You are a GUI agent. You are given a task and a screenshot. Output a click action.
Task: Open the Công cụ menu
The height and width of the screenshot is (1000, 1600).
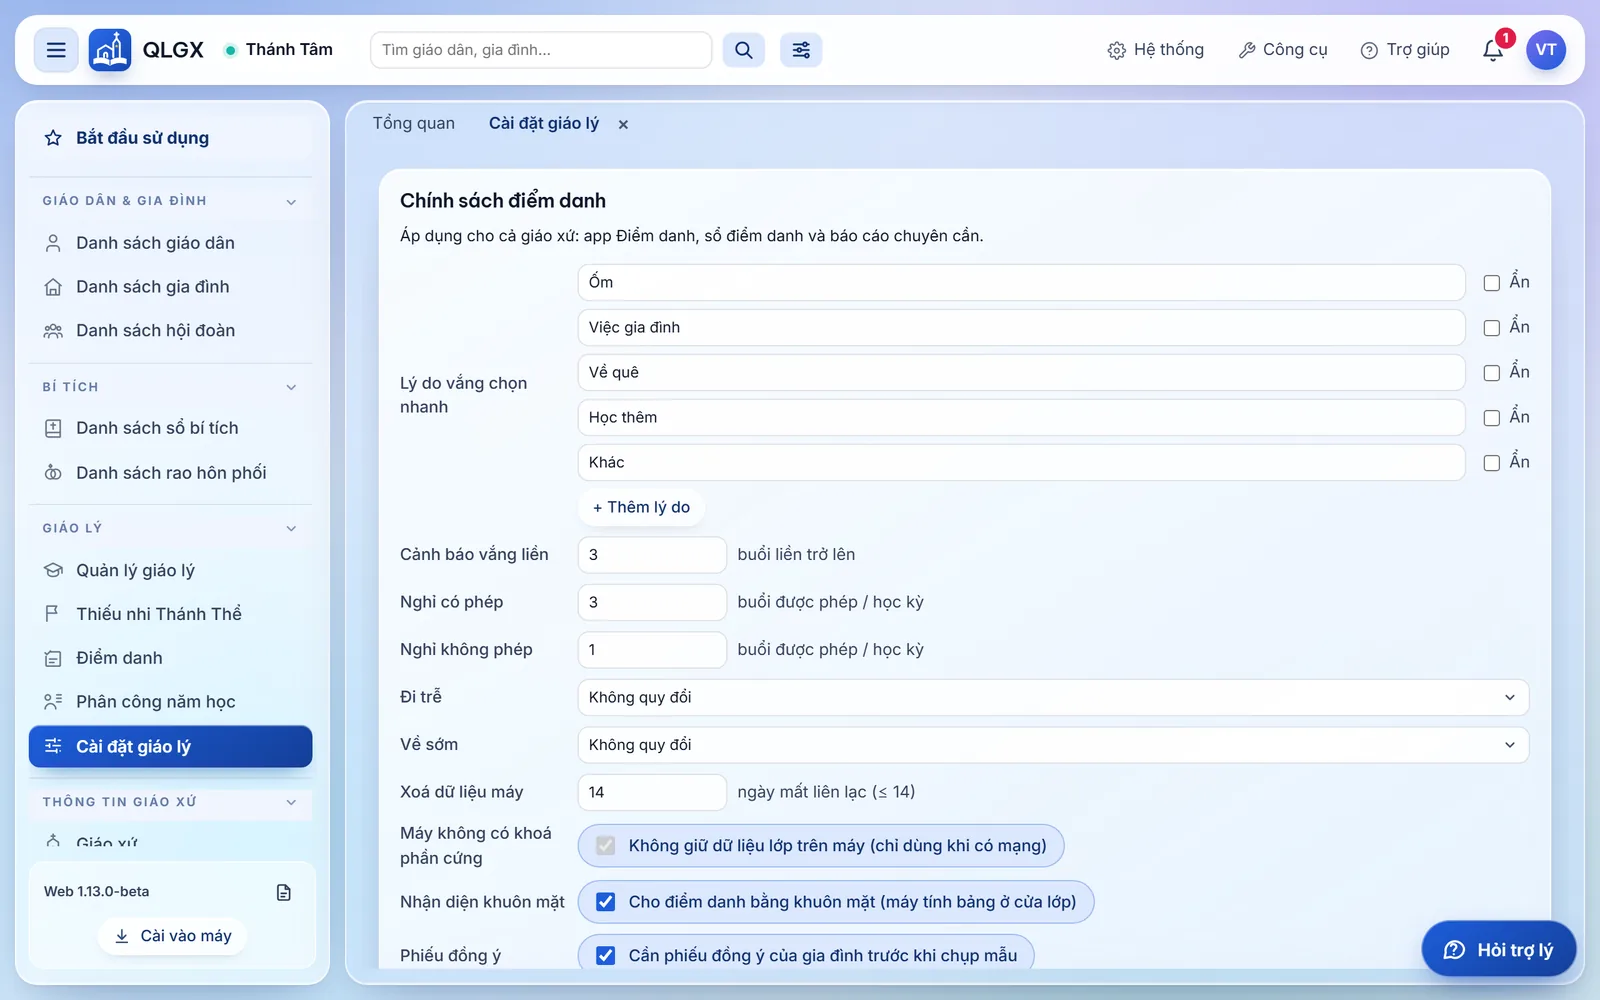1283,50
